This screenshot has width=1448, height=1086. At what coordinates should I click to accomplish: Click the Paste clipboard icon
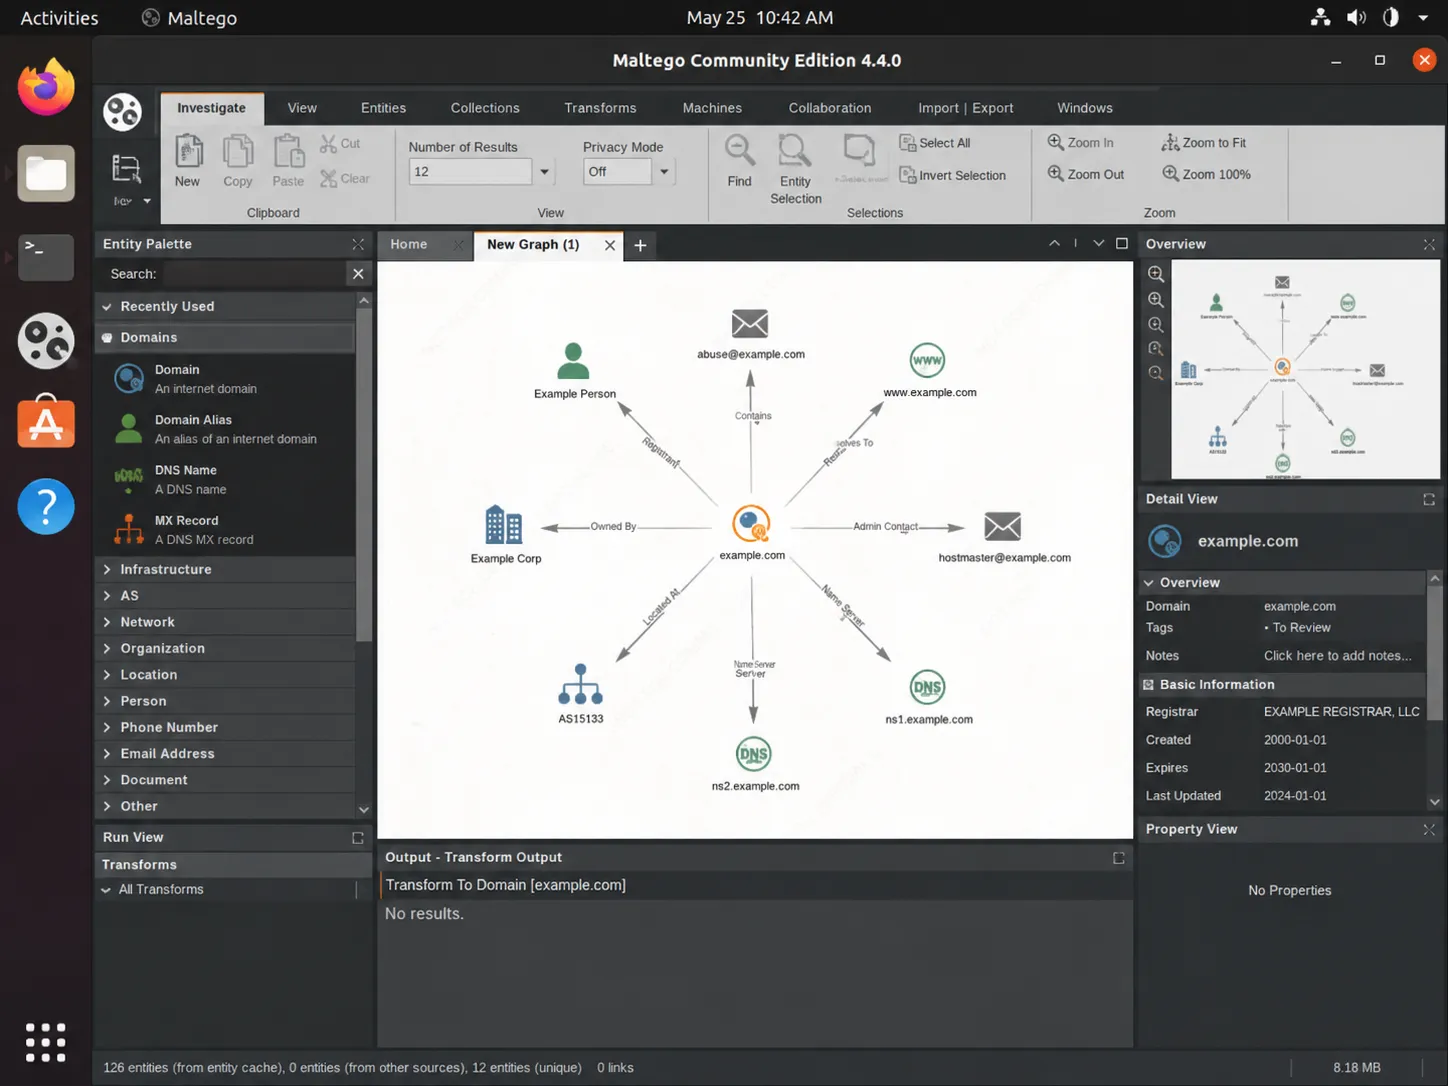[x=288, y=153]
